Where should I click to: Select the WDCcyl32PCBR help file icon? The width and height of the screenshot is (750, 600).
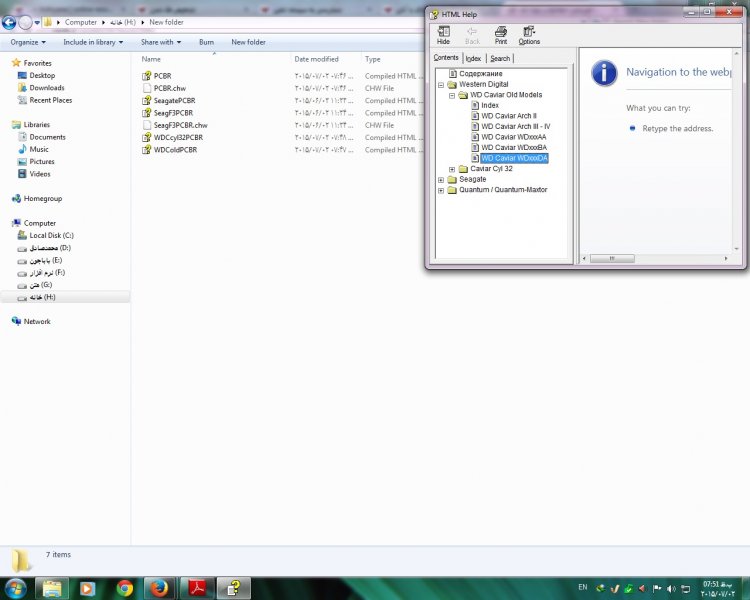click(x=147, y=137)
